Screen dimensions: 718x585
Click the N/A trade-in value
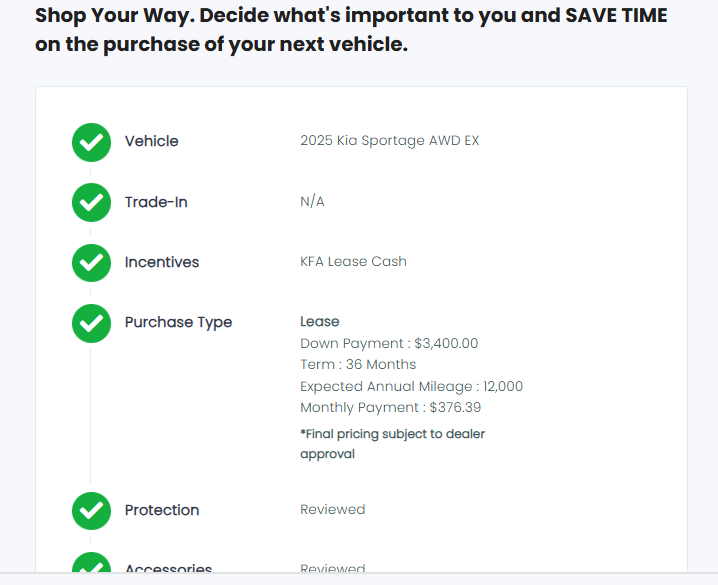click(x=312, y=202)
